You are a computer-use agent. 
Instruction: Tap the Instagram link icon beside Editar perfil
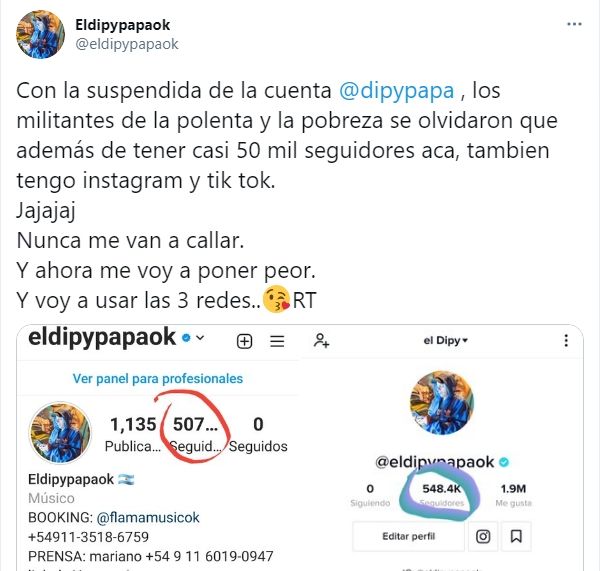pos(483,536)
